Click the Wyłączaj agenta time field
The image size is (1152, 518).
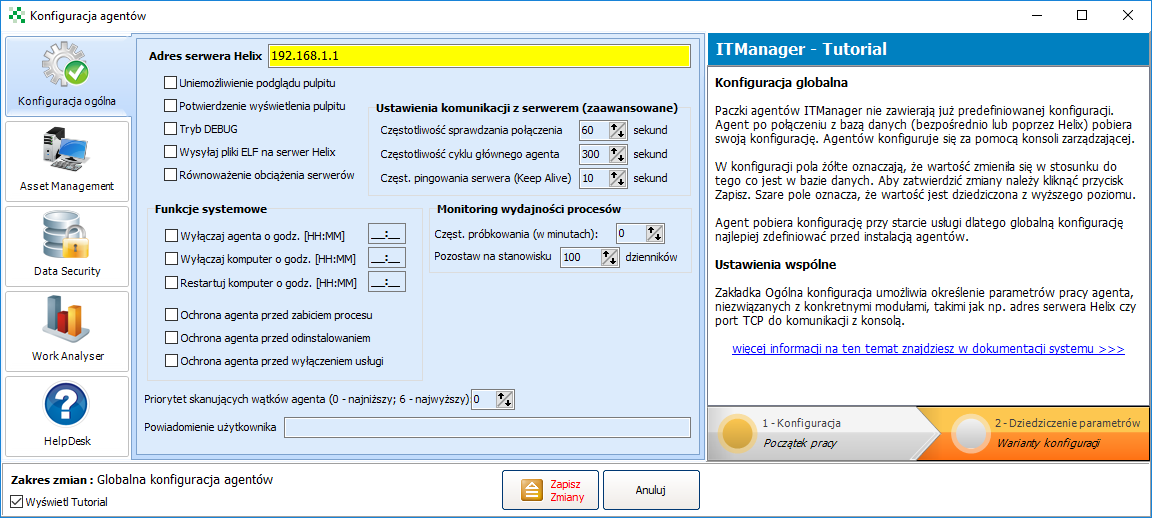(386, 236)
